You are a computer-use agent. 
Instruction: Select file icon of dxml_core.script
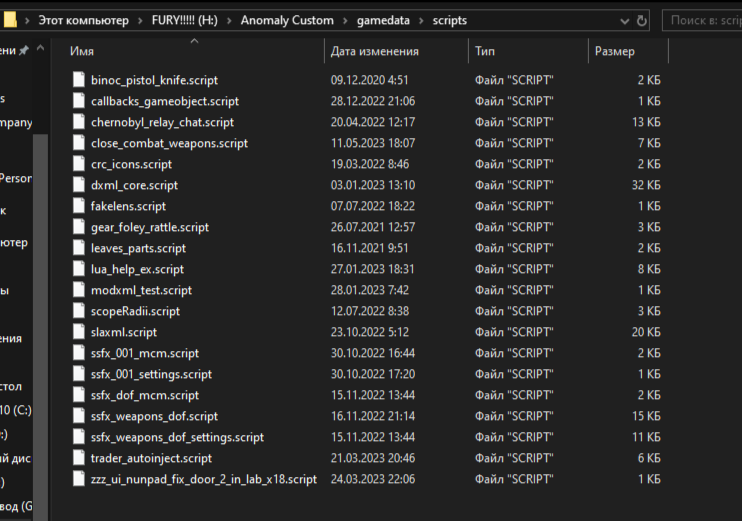tap(79, 185)
